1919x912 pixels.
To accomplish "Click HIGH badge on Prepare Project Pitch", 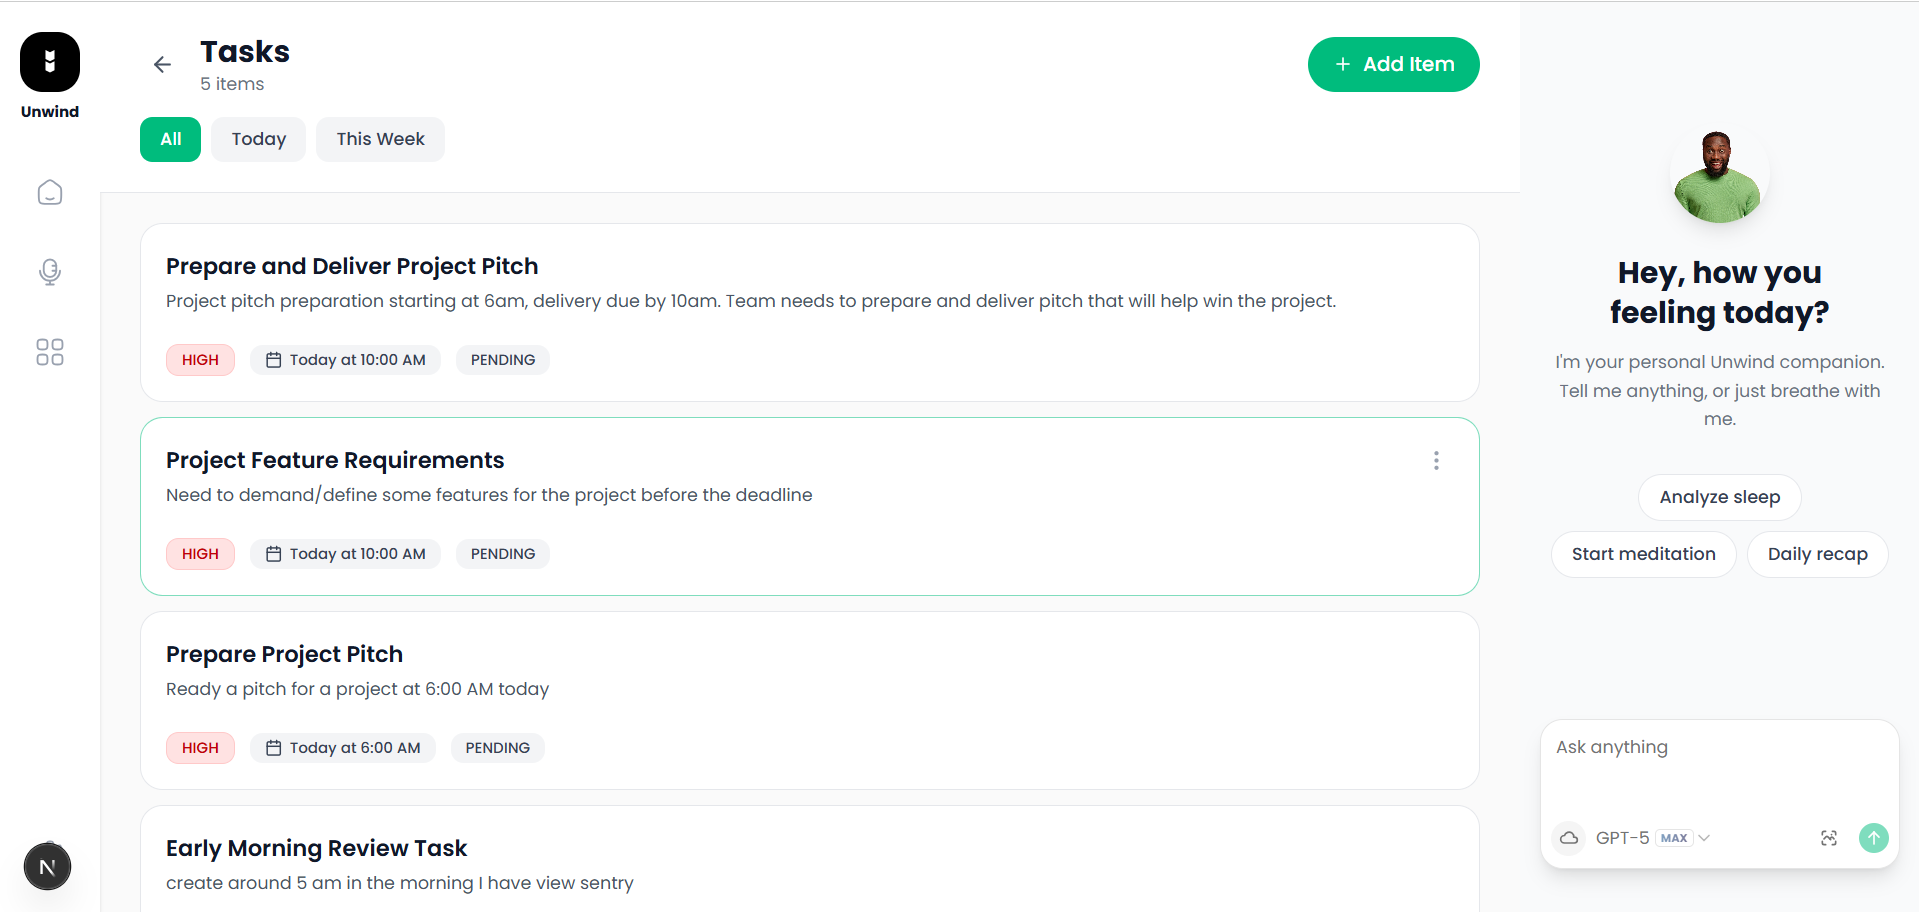I will tap(200, 748).
